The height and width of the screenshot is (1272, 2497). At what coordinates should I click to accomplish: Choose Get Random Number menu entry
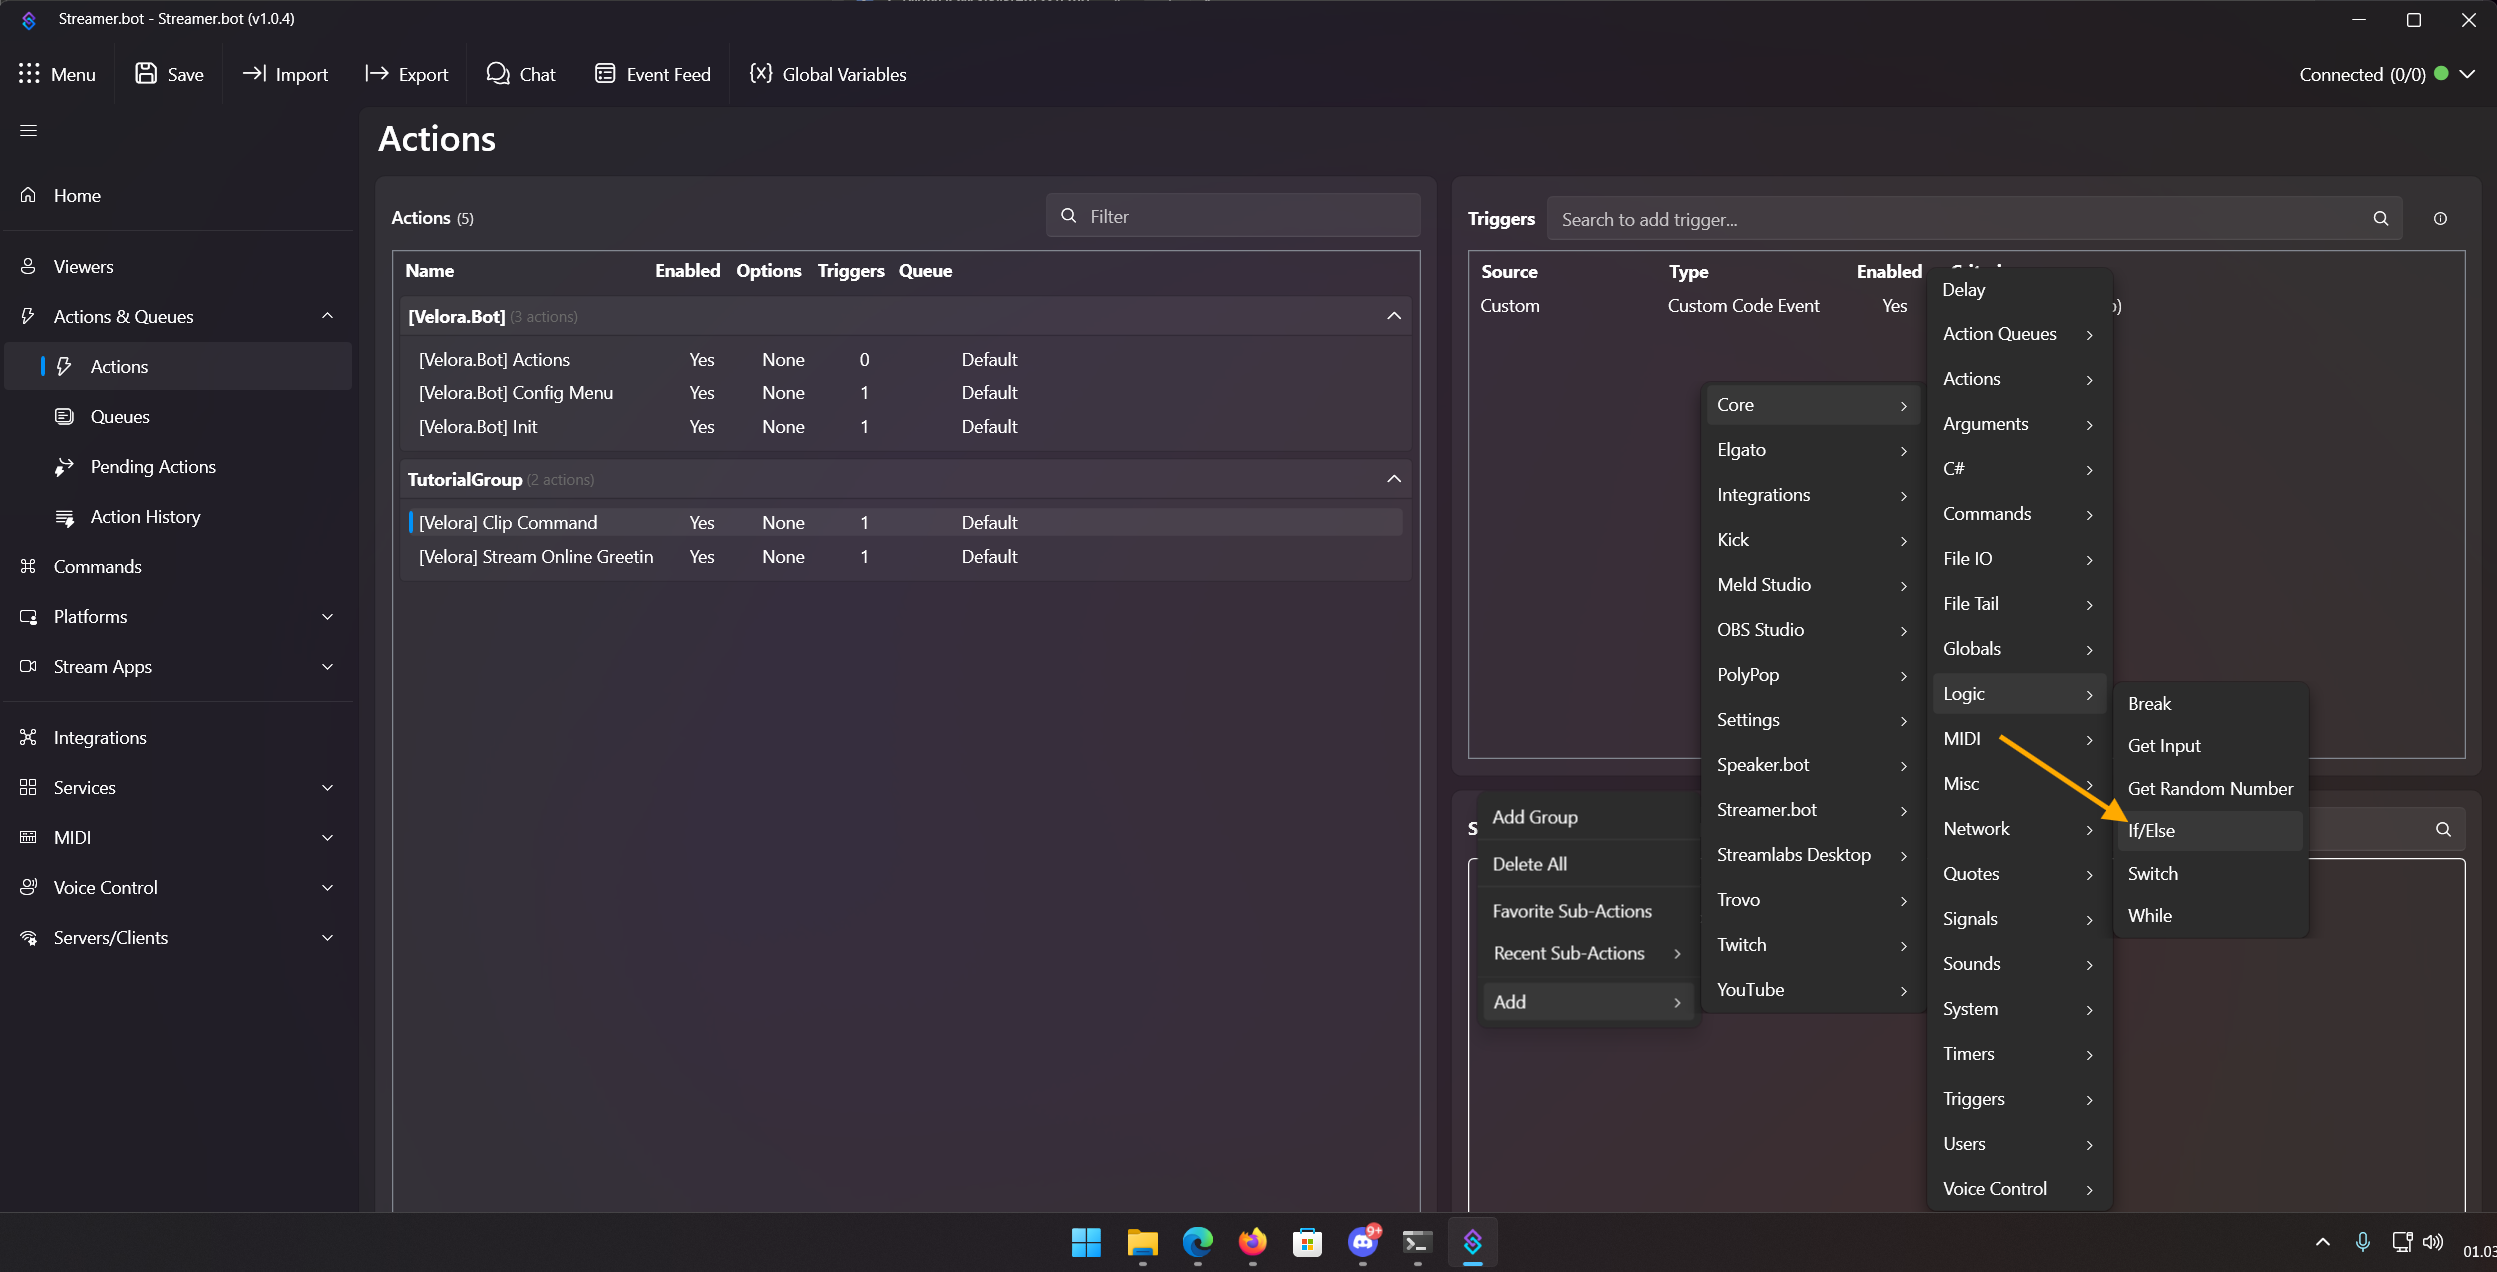[x=2210, y=788]
